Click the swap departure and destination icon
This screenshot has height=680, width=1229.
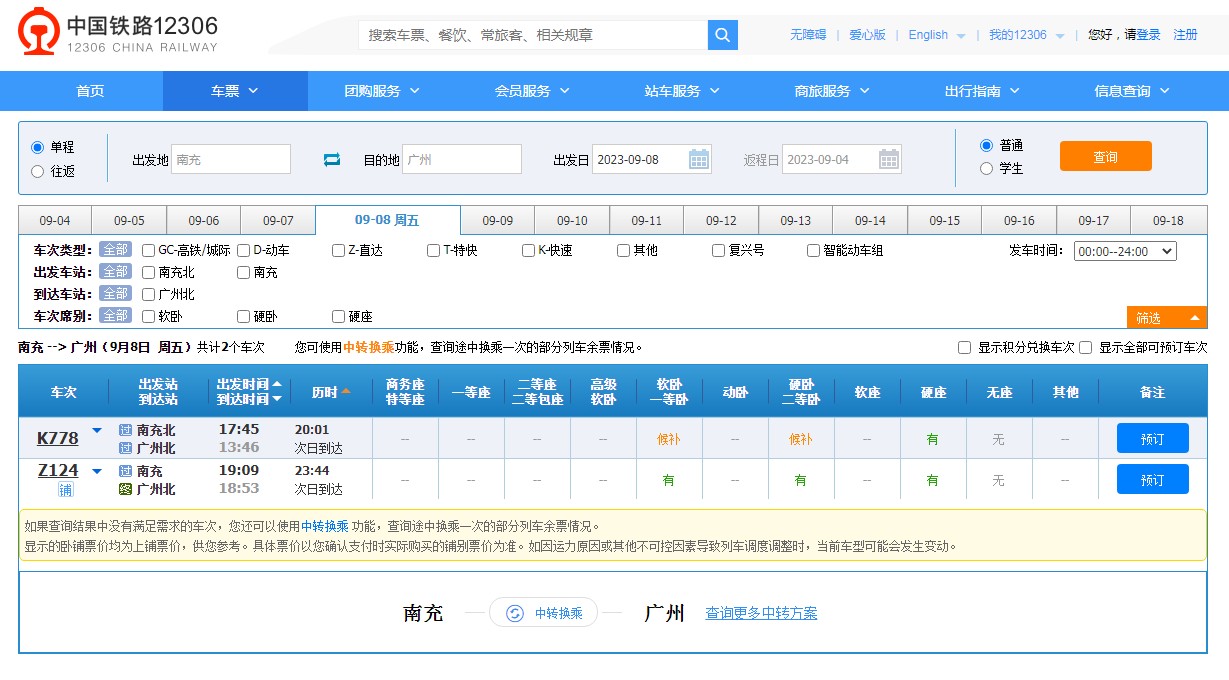(332, 160)
